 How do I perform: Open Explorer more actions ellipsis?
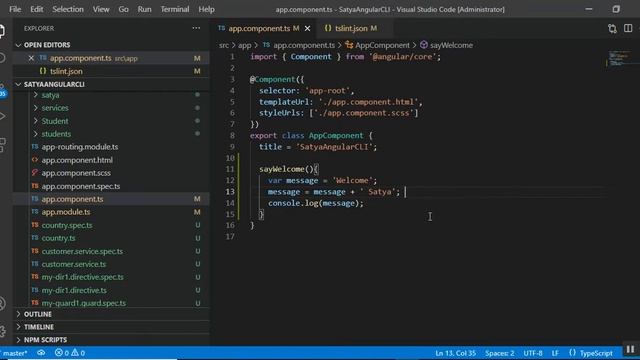tap(196, 28)
